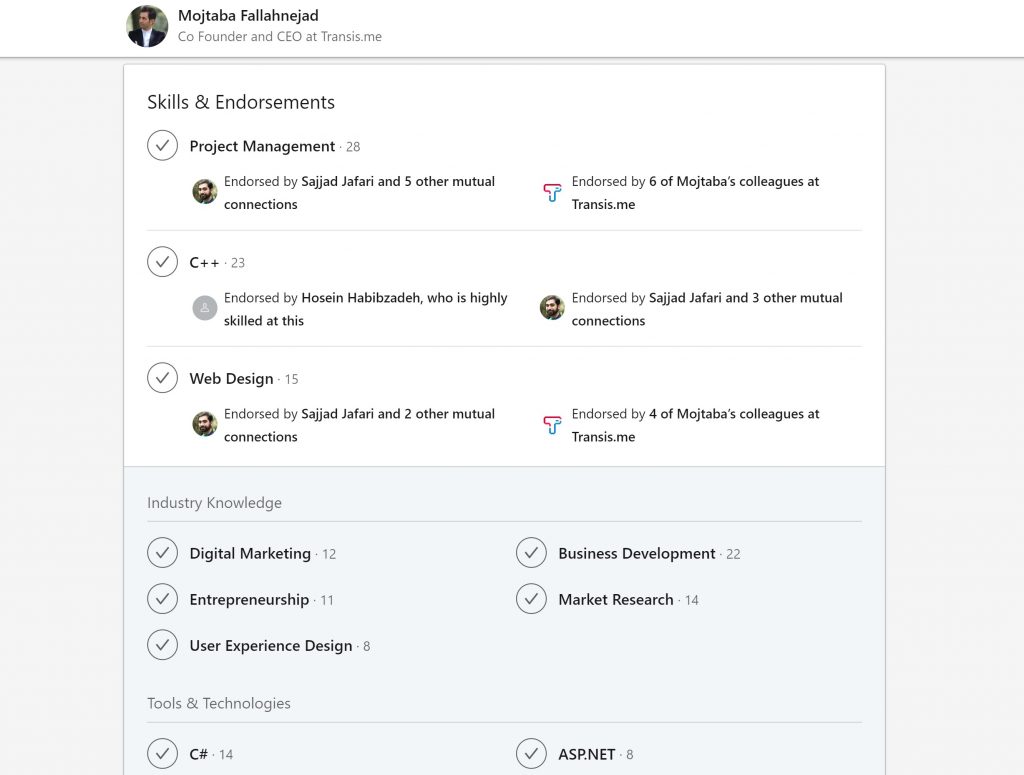
Task: Open the Web Design skill title
Action: click(x=231, y=379)
